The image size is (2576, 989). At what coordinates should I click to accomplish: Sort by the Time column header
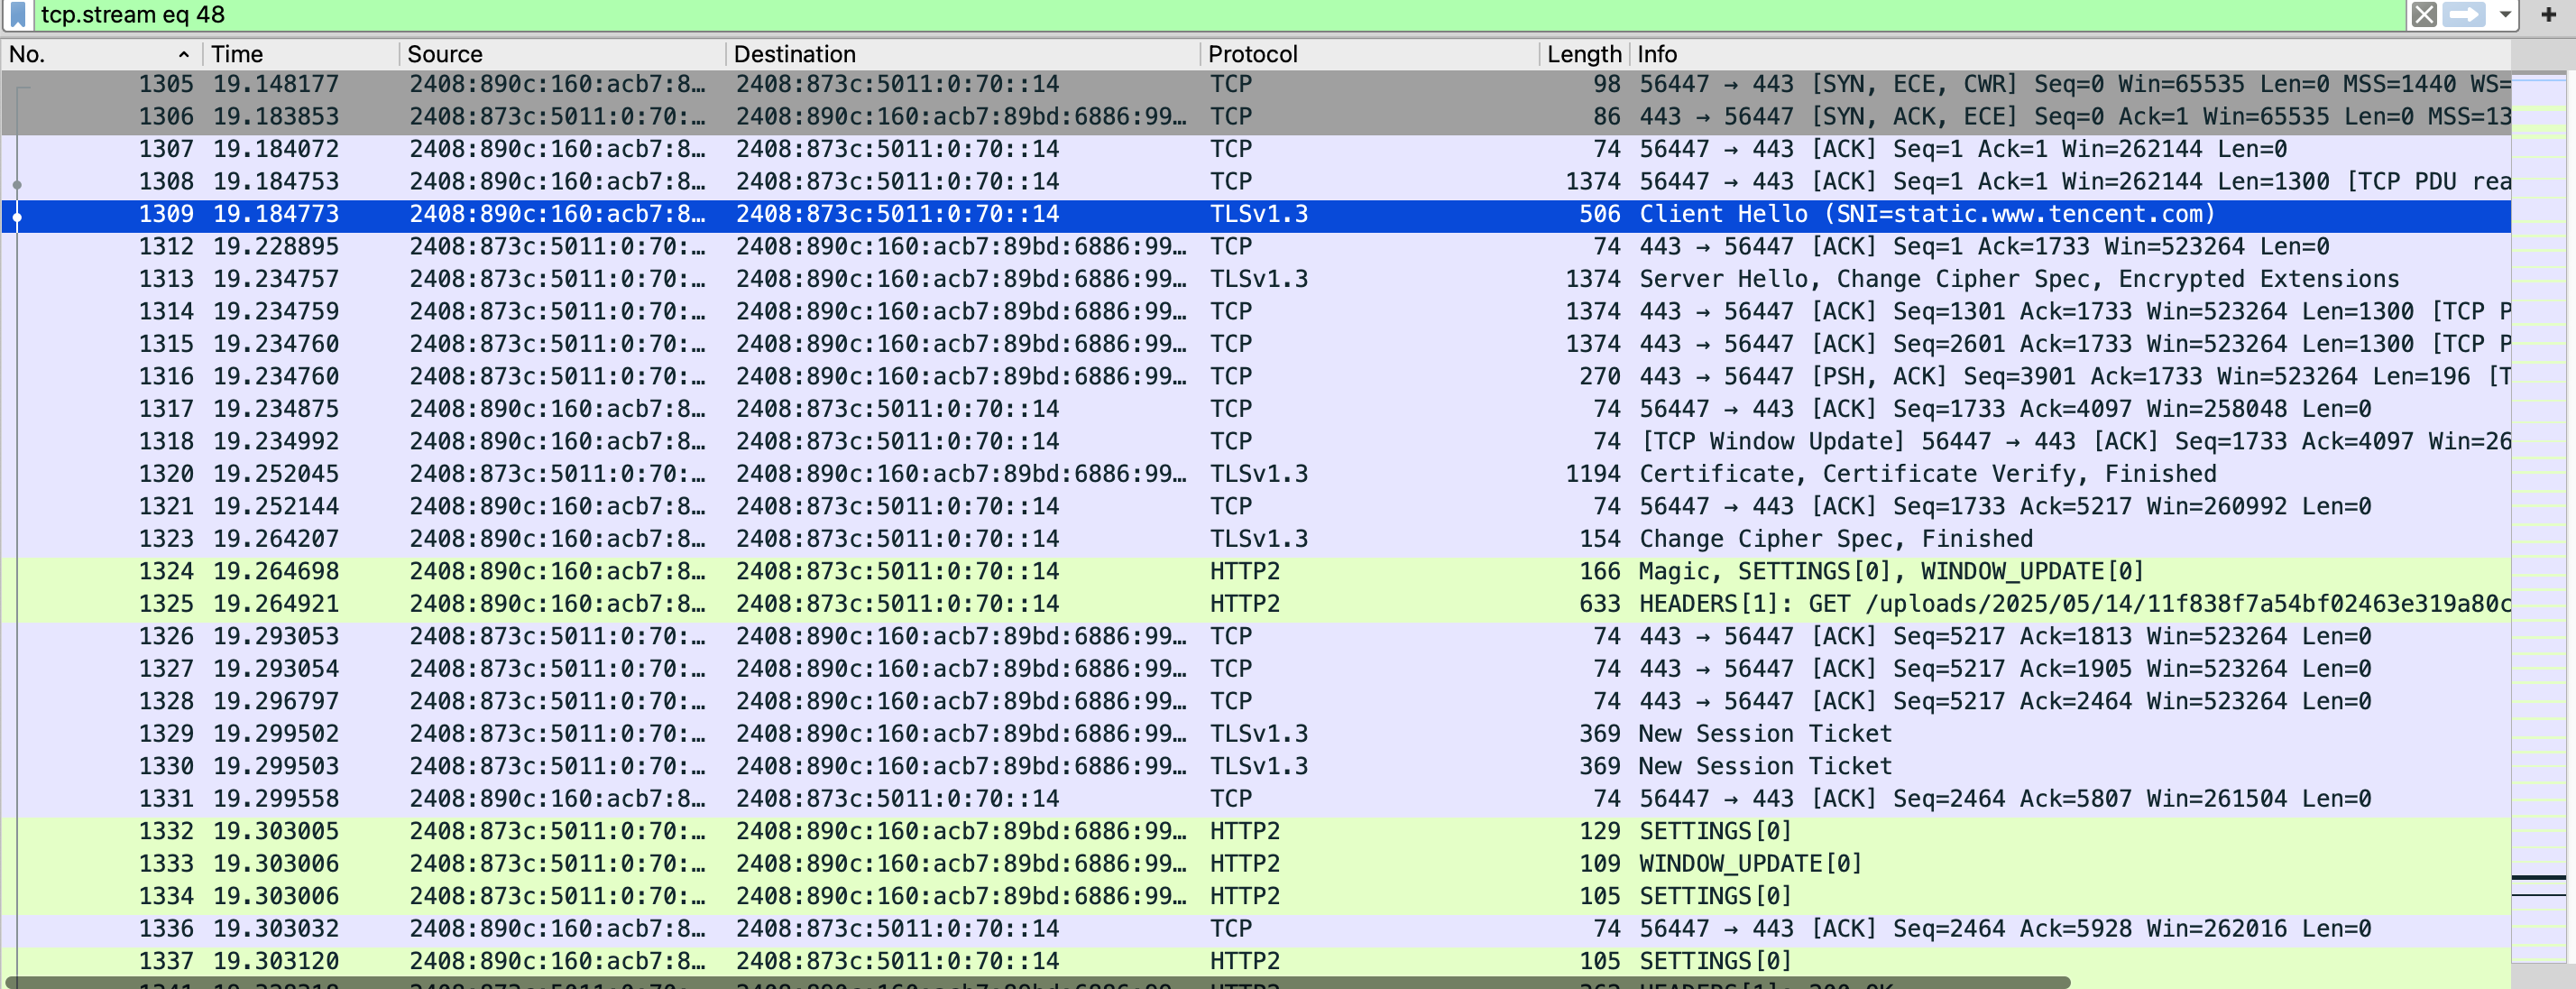tap(301, 54)
